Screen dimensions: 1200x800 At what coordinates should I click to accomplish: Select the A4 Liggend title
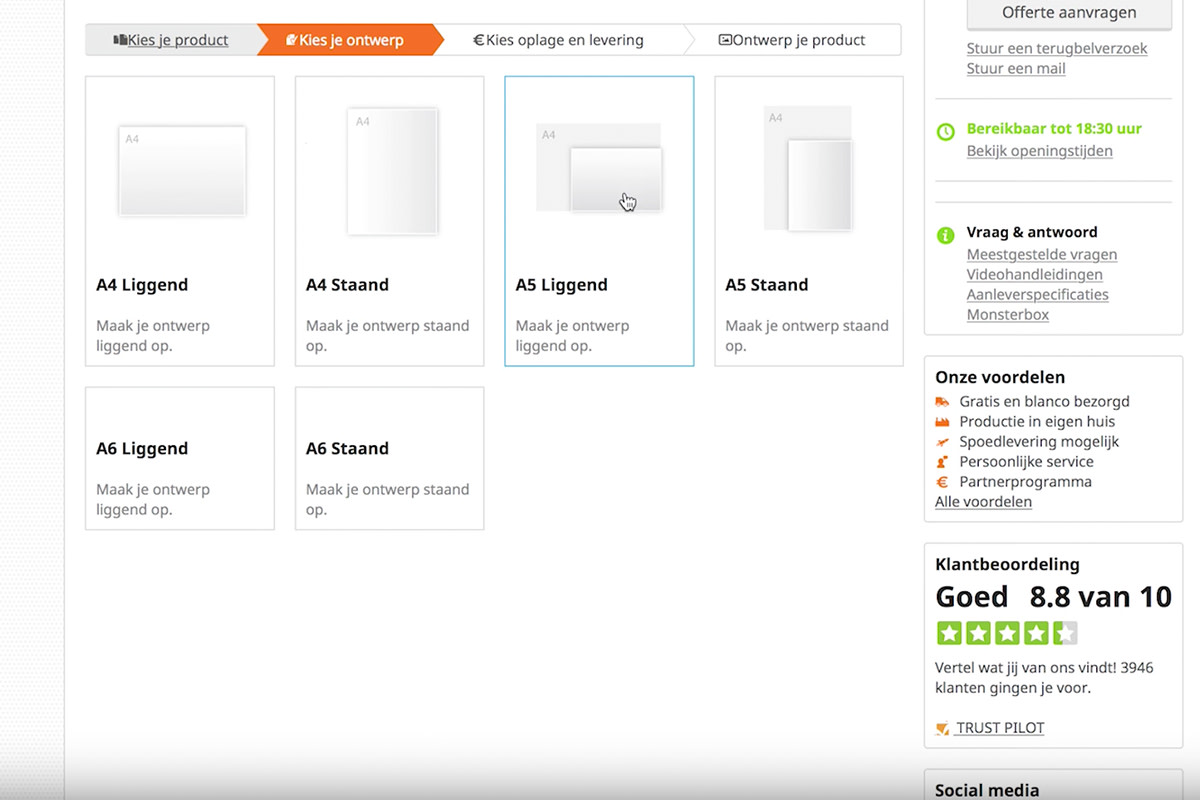tap(142, 285)
